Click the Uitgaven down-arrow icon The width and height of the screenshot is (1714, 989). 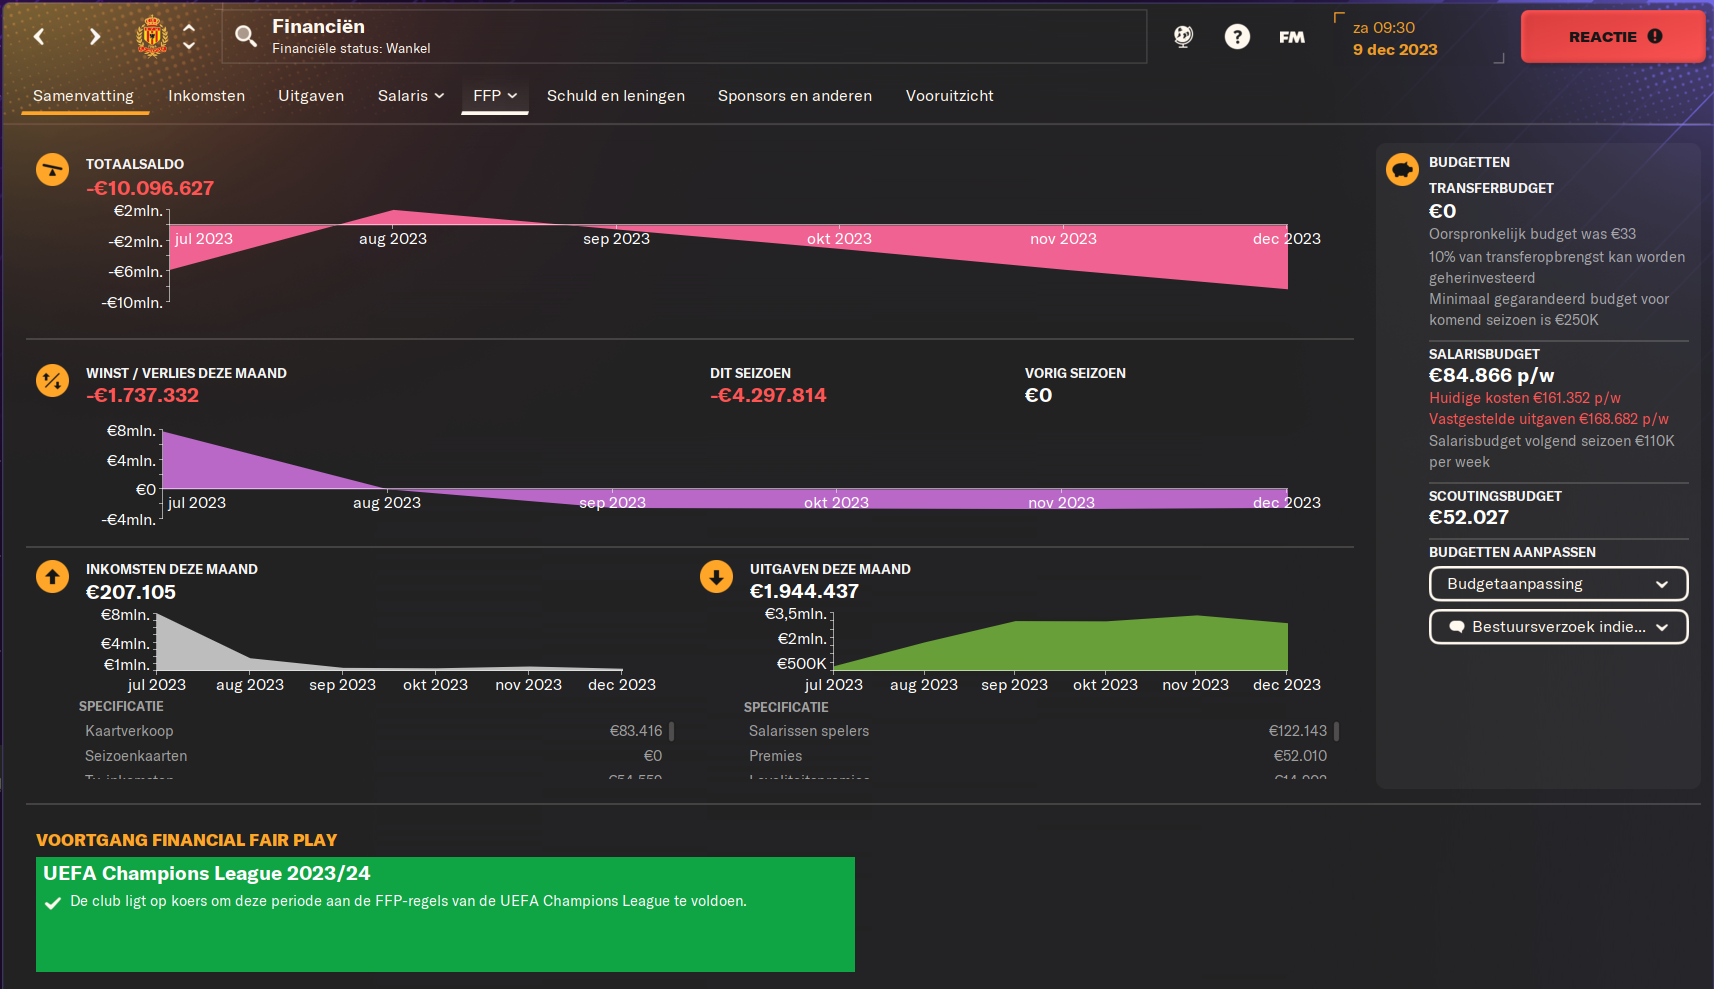716,576
